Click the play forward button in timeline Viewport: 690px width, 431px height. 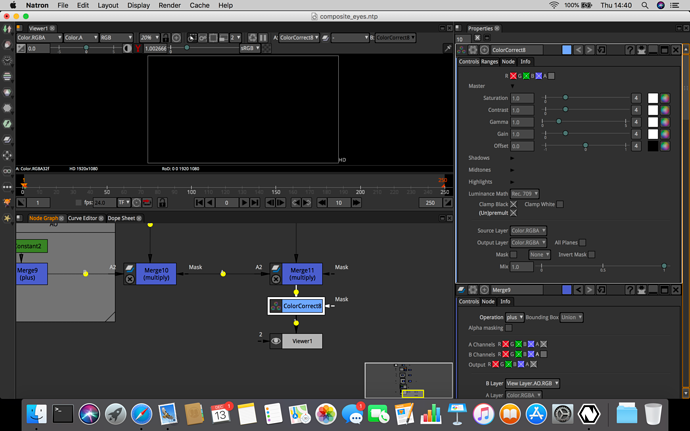coord(244,203)
